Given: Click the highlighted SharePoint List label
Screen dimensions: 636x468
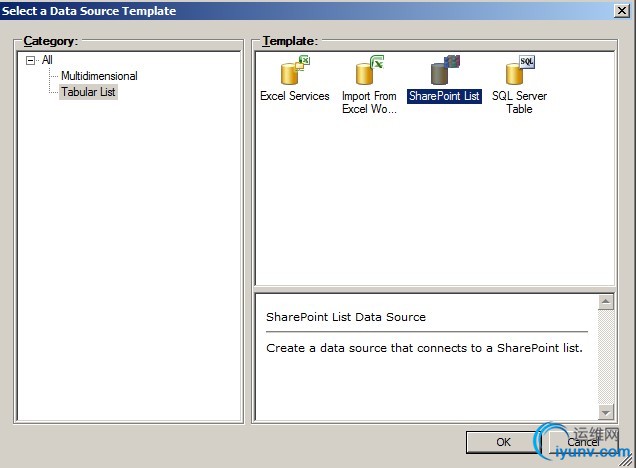Looking at the screenshot, I should pos(444,96).
